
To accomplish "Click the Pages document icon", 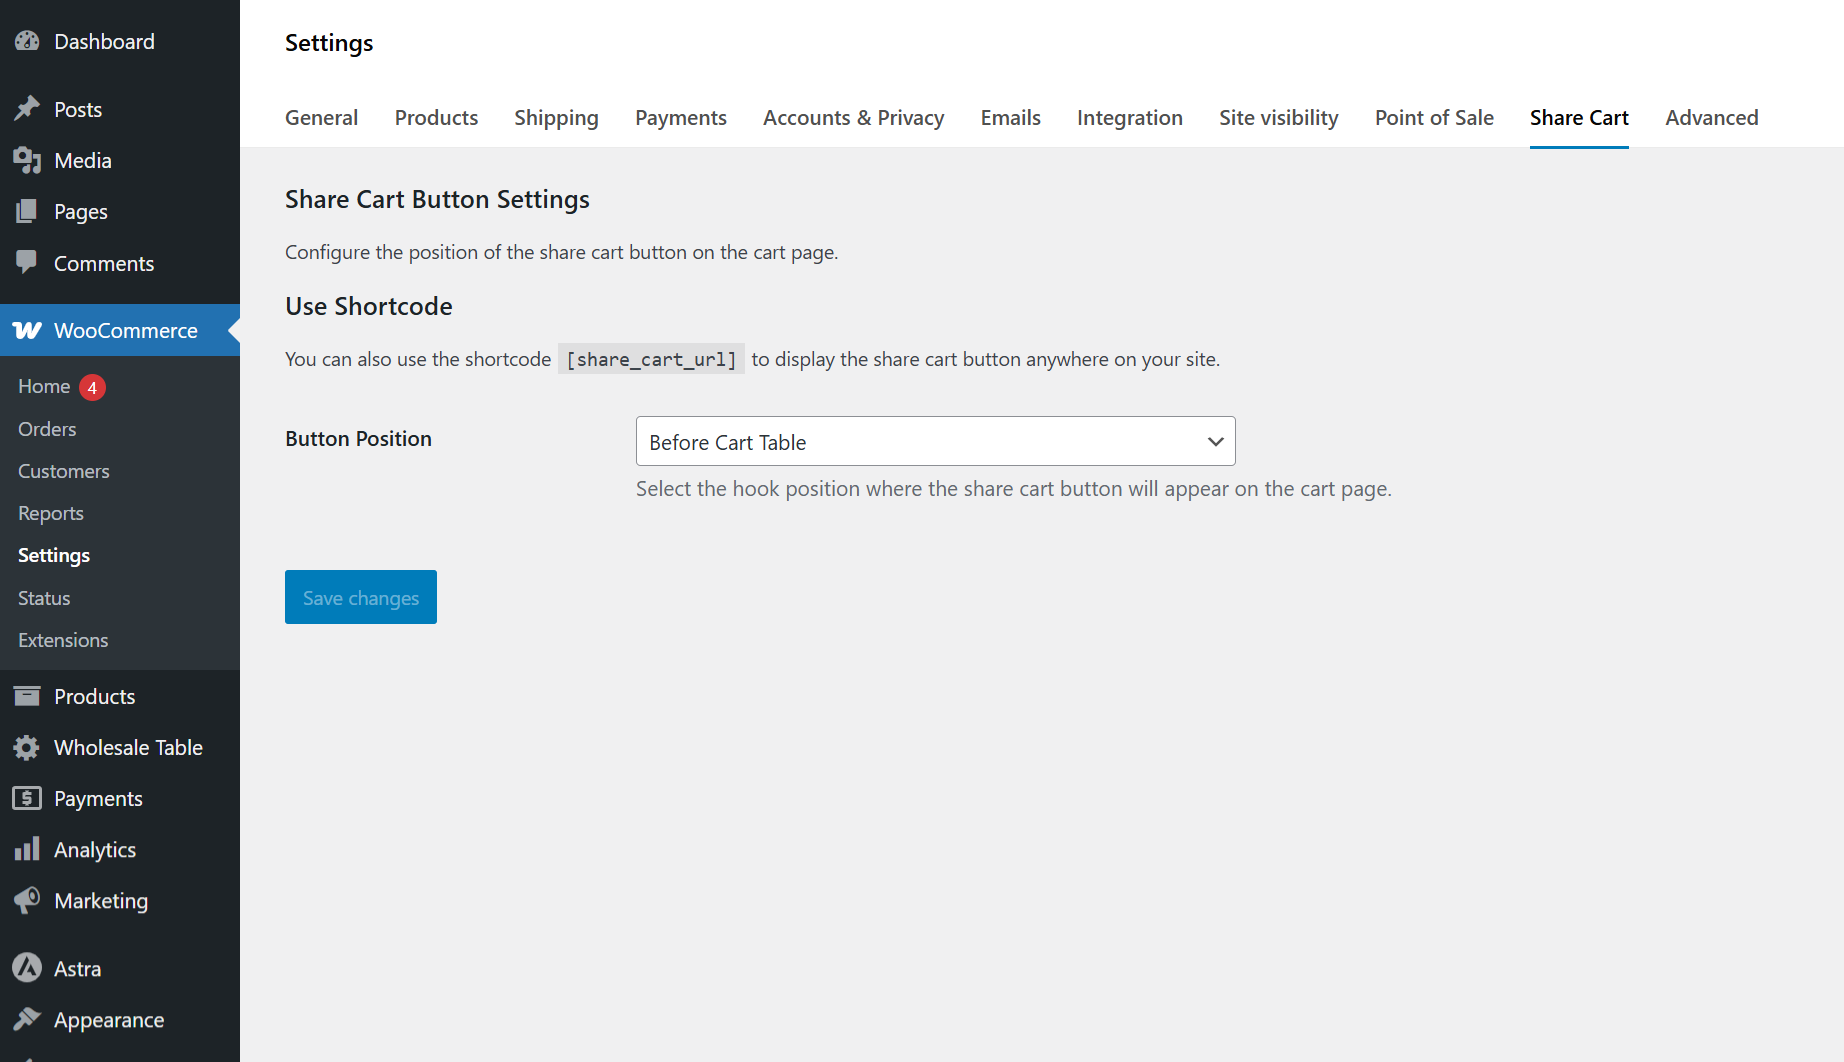I will 27,212.
